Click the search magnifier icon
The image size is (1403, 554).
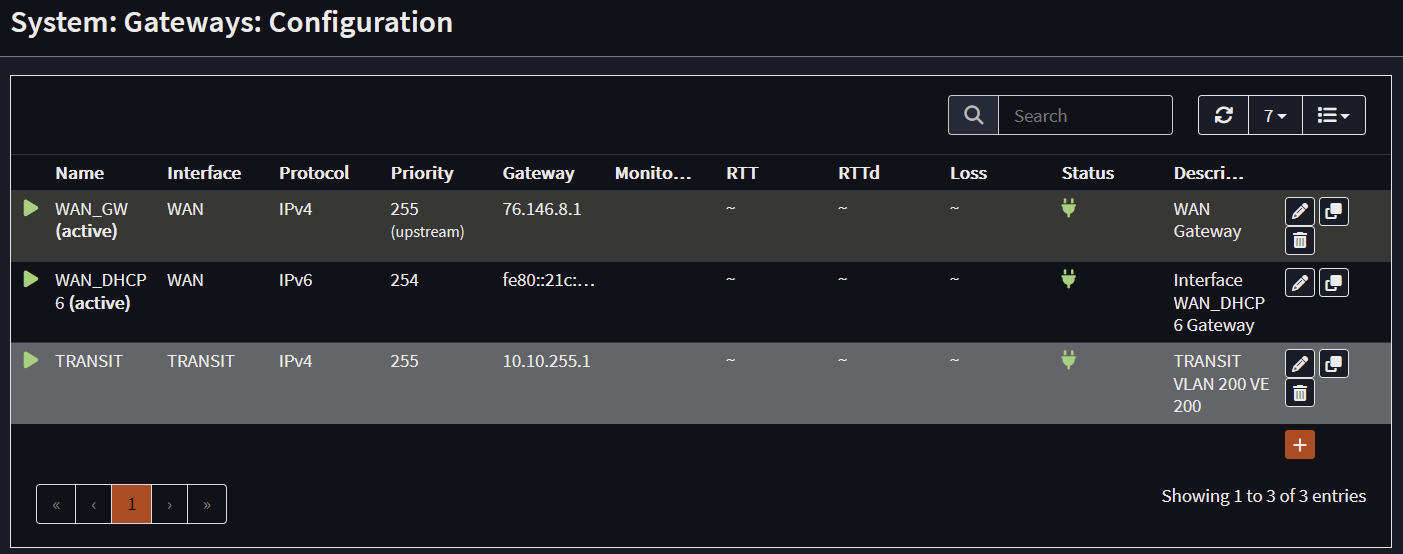(x=973, y=115)
